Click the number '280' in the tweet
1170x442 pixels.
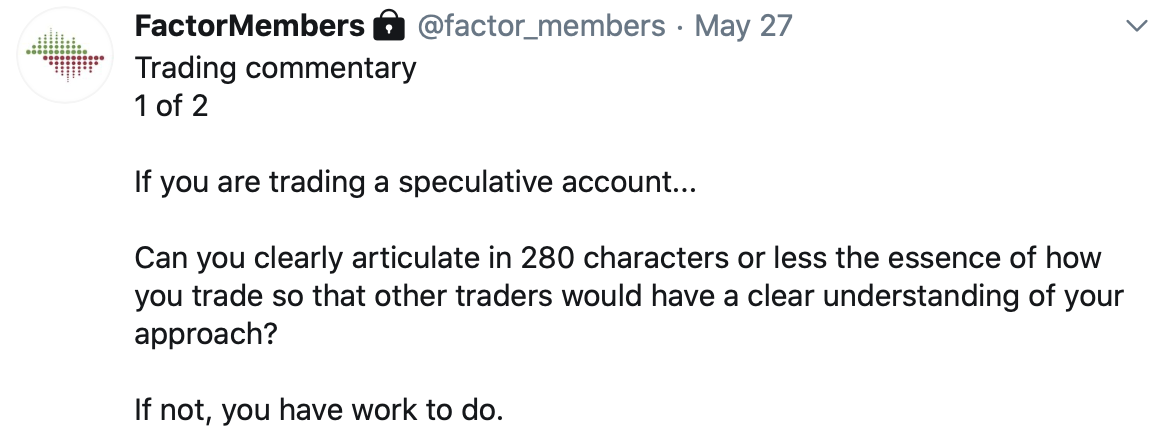547,258
